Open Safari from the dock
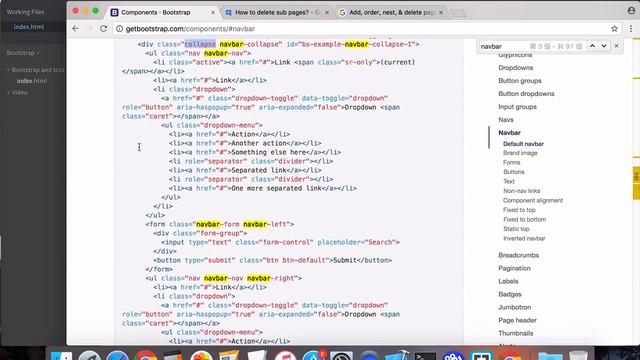This screenshot has height=360, width=640. 118,356
